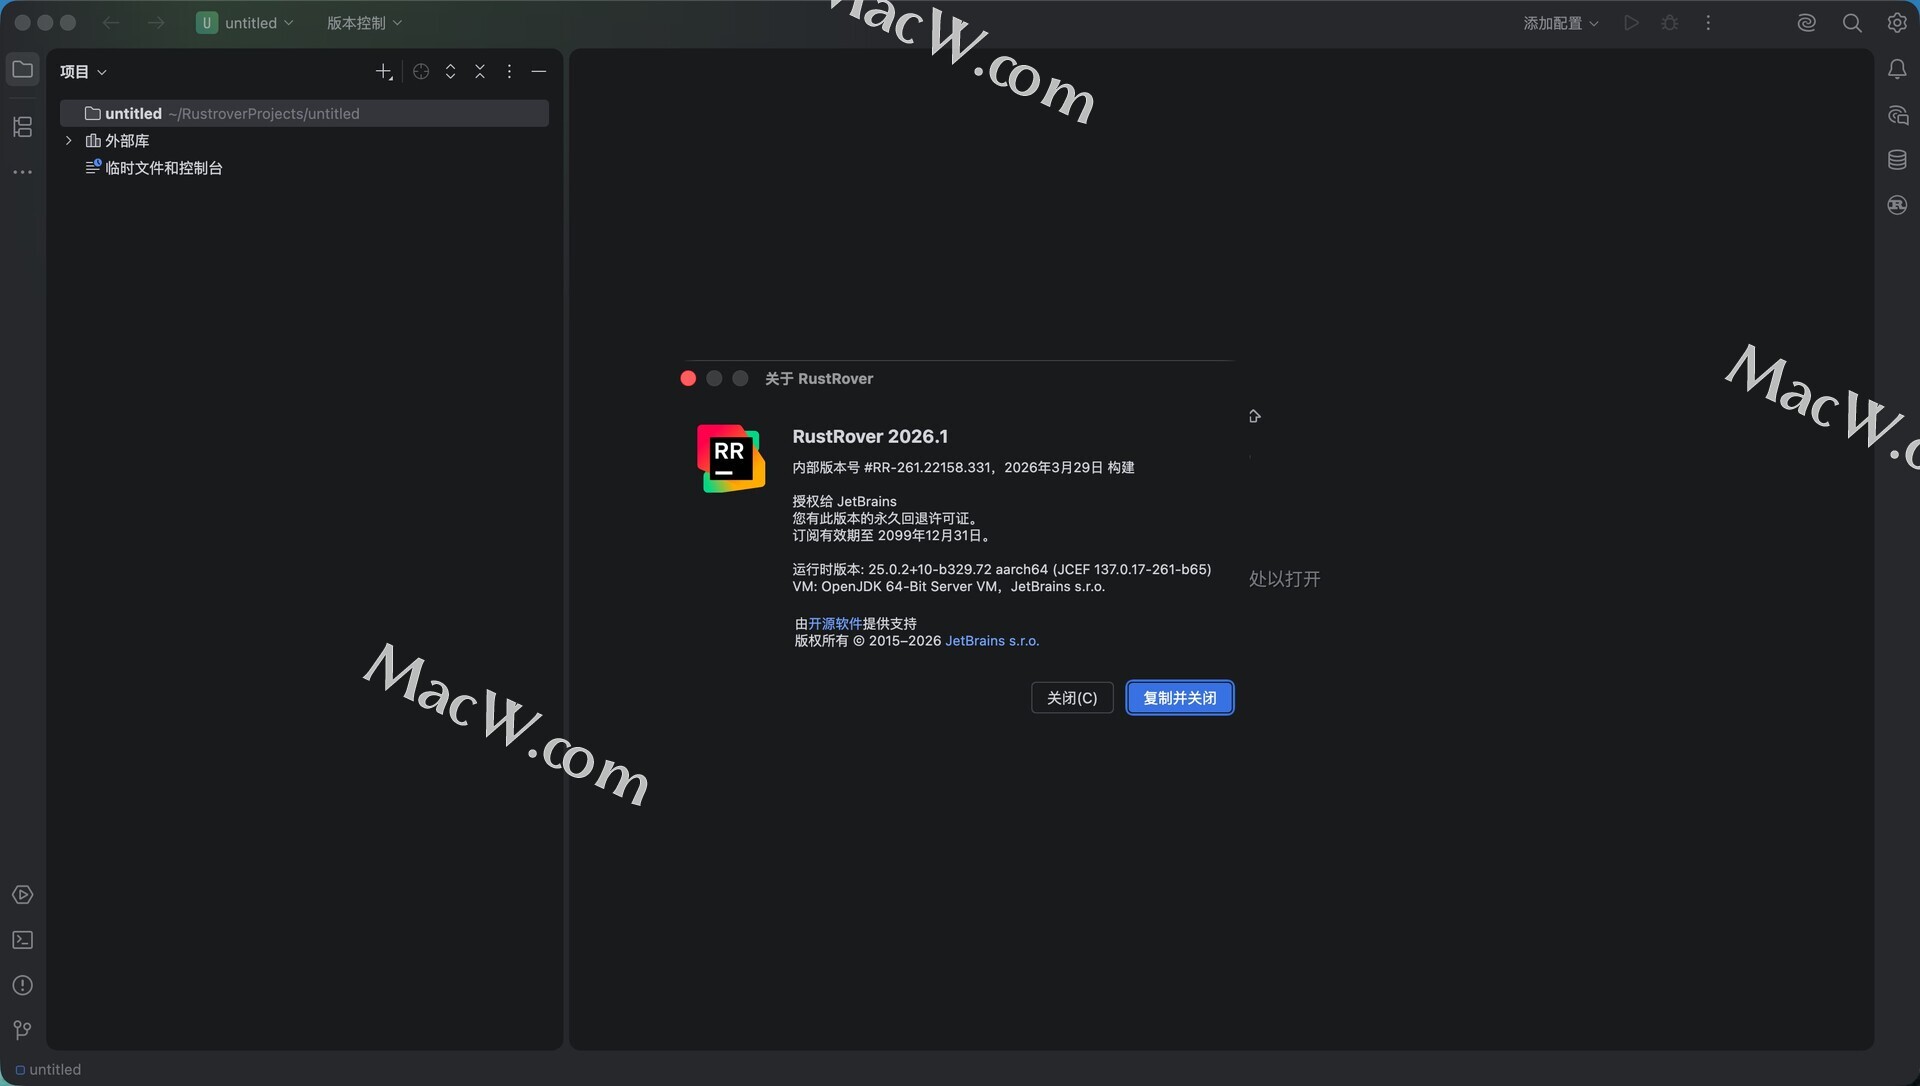Open the AI Chat panel icon
Viewport: 1920px width, 1086px height.
(1897, 115)
